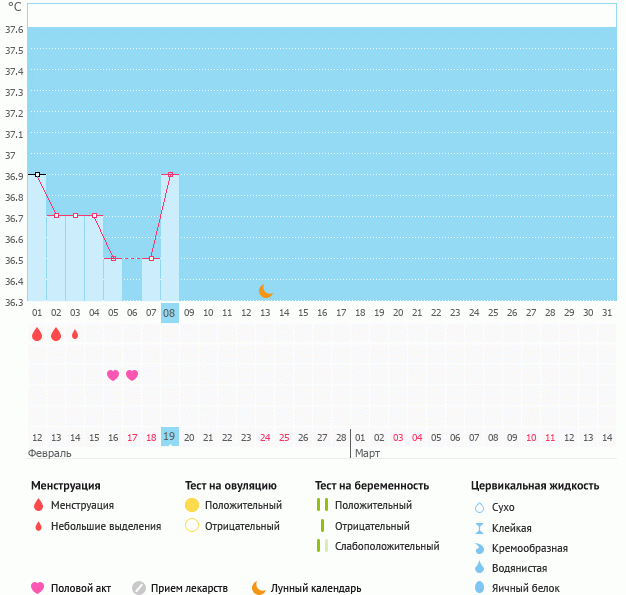Select the highlighted cycle day 08
The width and height of the screenshot is (626, 595).
point(170,313)
